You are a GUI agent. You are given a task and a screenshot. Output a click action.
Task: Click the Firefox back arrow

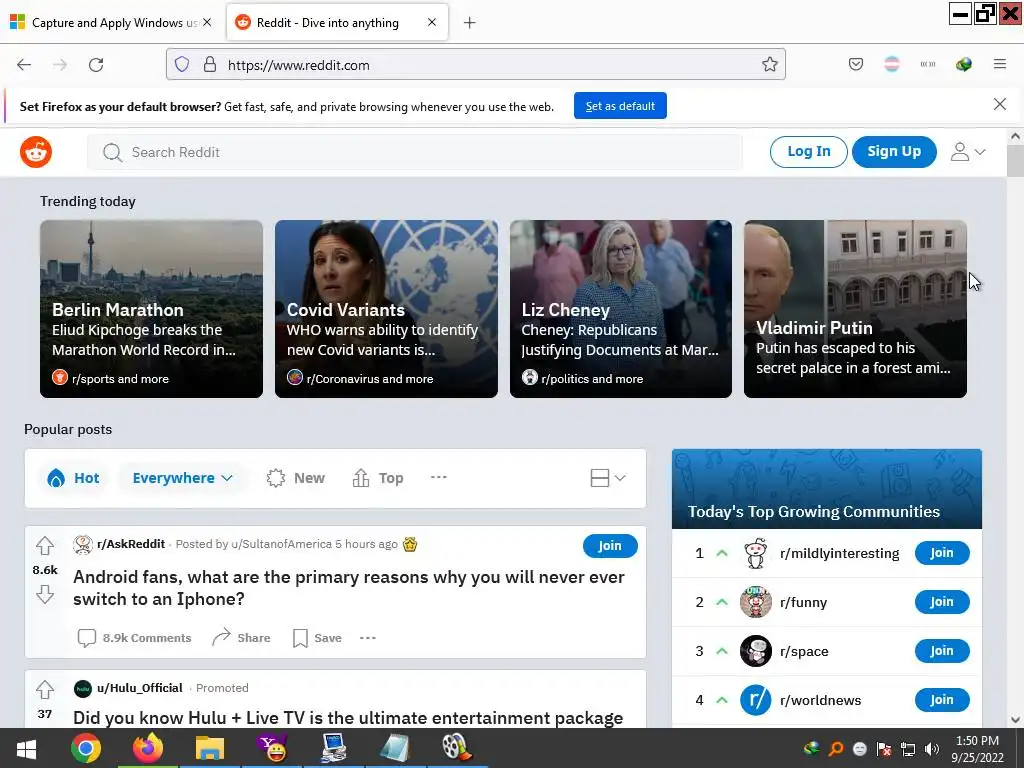[x=24, y=65]
